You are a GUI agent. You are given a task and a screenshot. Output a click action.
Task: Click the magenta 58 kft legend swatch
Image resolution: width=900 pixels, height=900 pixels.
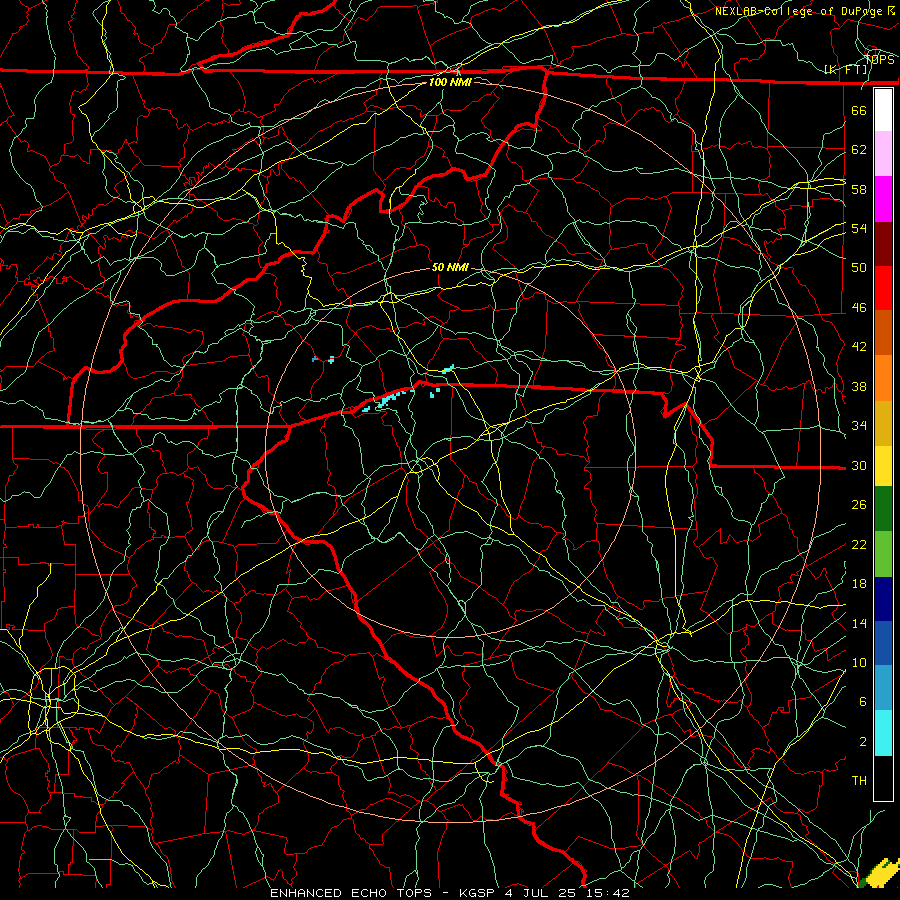click(x=883, y=199)
